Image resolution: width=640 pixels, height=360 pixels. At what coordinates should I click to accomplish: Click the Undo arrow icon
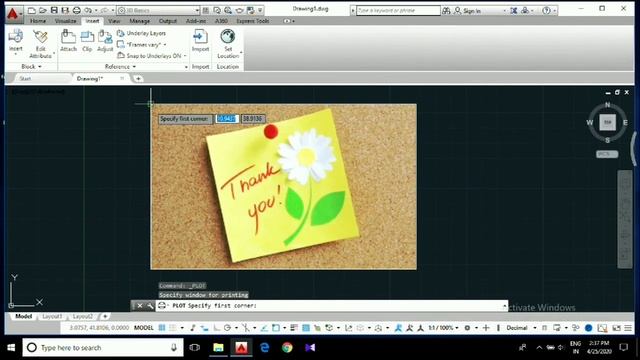click(88, 10)
